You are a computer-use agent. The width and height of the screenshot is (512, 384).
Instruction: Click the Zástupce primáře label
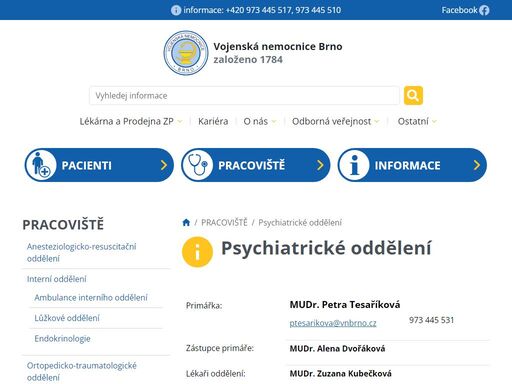220,348
